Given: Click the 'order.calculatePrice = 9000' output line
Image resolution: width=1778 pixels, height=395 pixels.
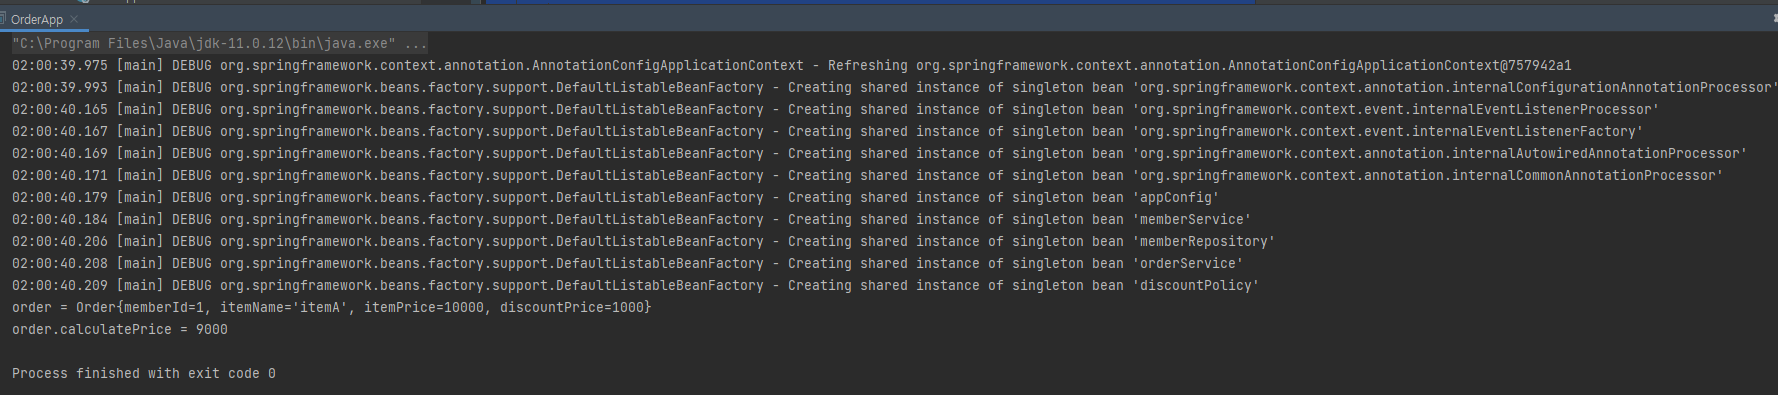Looking at the screenshot, I should 120,329.
